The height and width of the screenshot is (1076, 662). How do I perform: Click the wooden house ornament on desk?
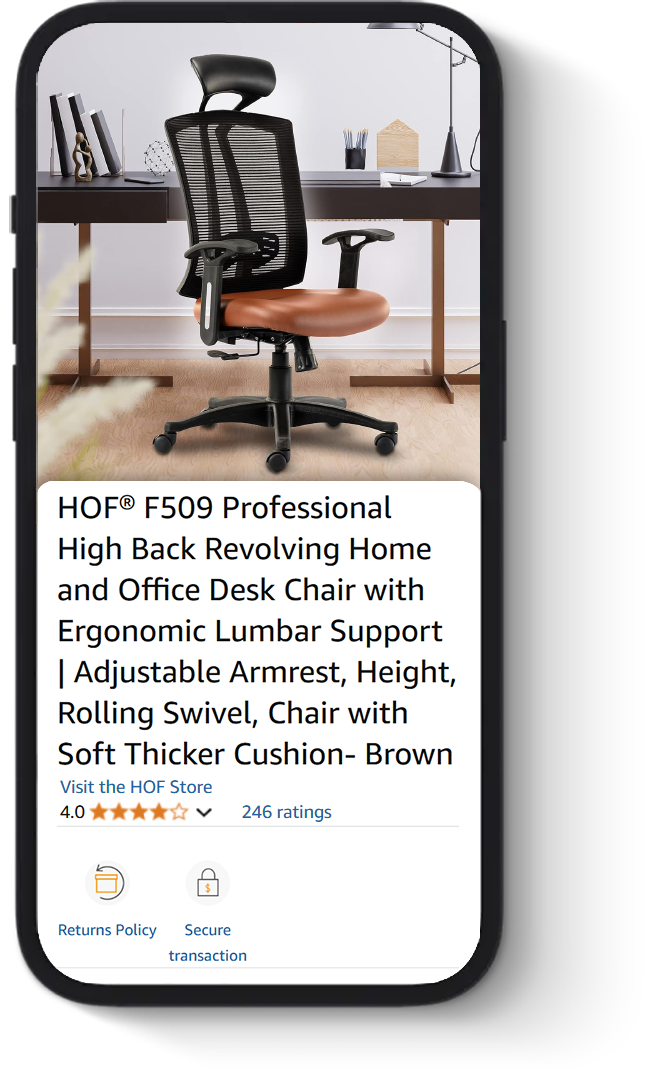(x=397, y=143)
